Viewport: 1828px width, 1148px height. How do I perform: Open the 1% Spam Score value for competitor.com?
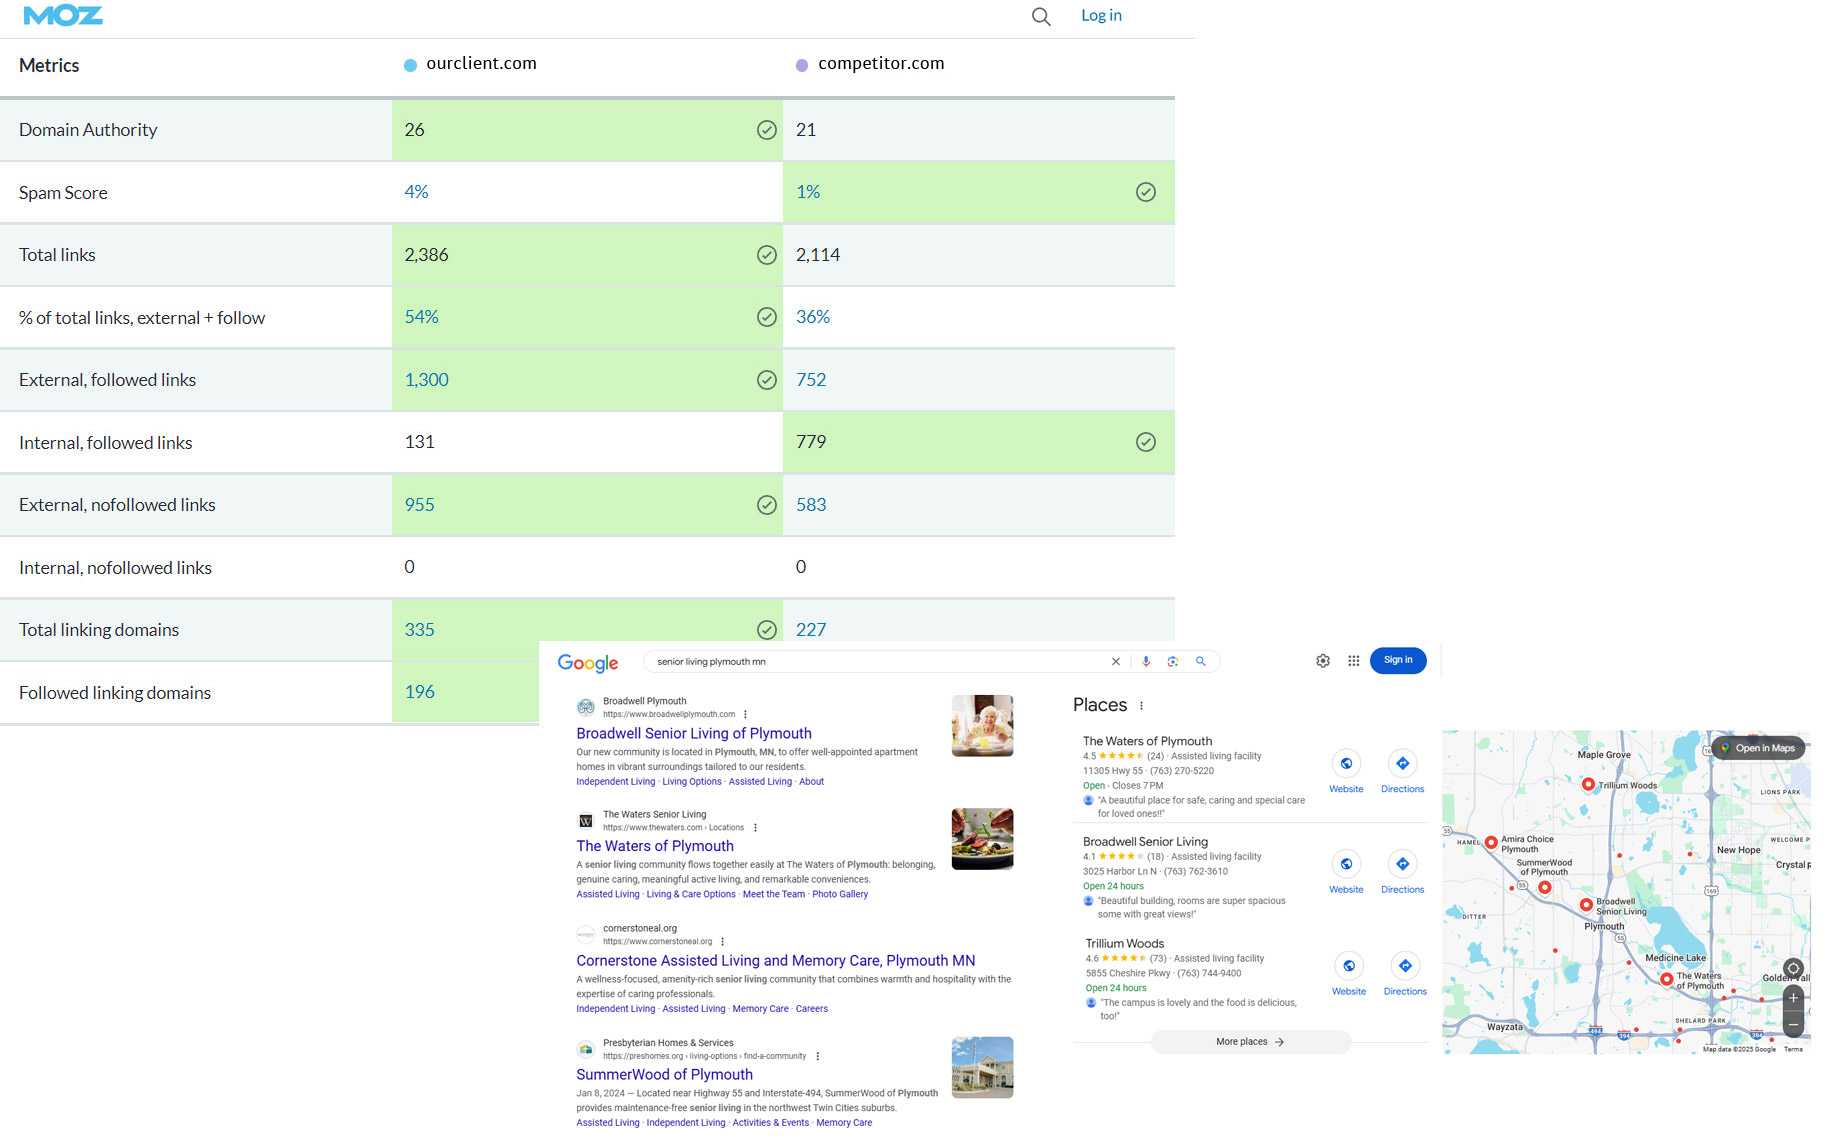click(x=808, y=192)
